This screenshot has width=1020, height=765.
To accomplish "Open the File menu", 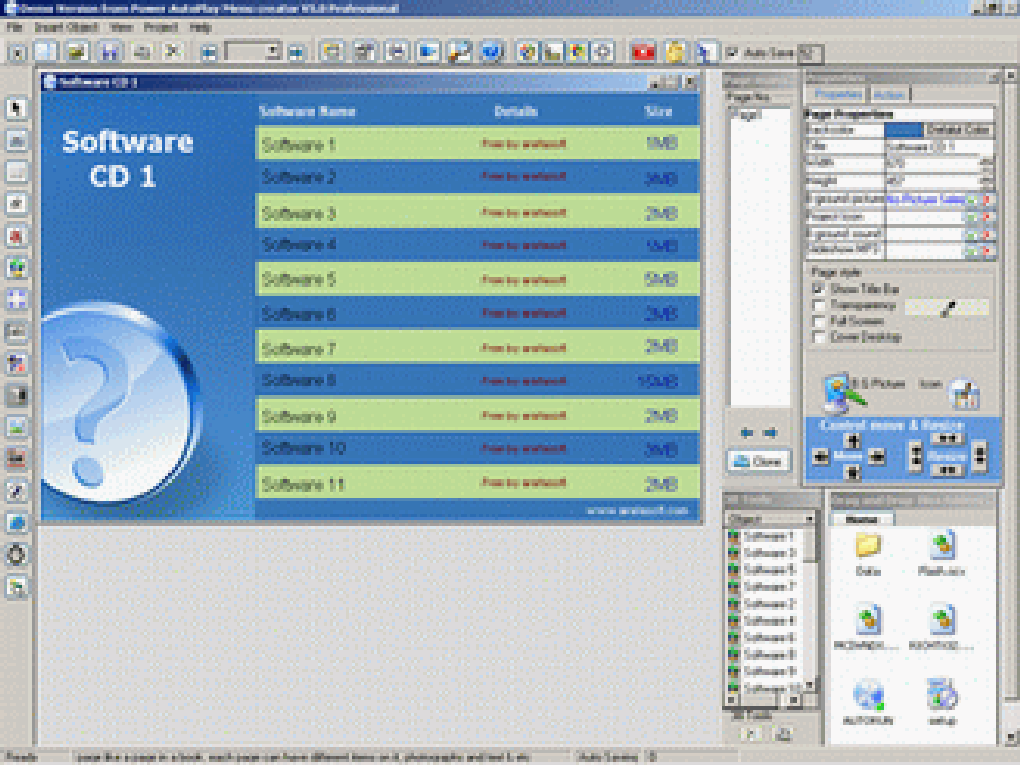I will (x=14, y=27).
